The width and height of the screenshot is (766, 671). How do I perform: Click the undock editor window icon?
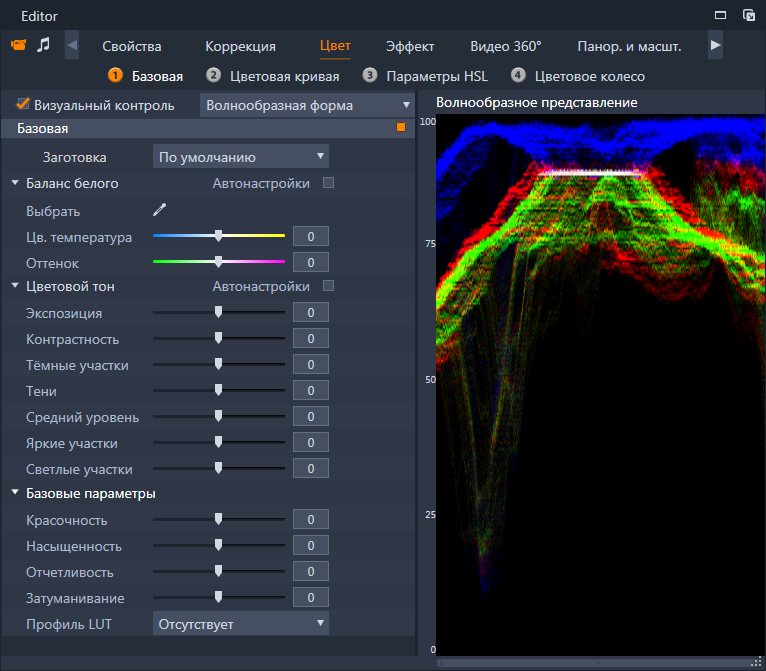click(x=748, y=15)
